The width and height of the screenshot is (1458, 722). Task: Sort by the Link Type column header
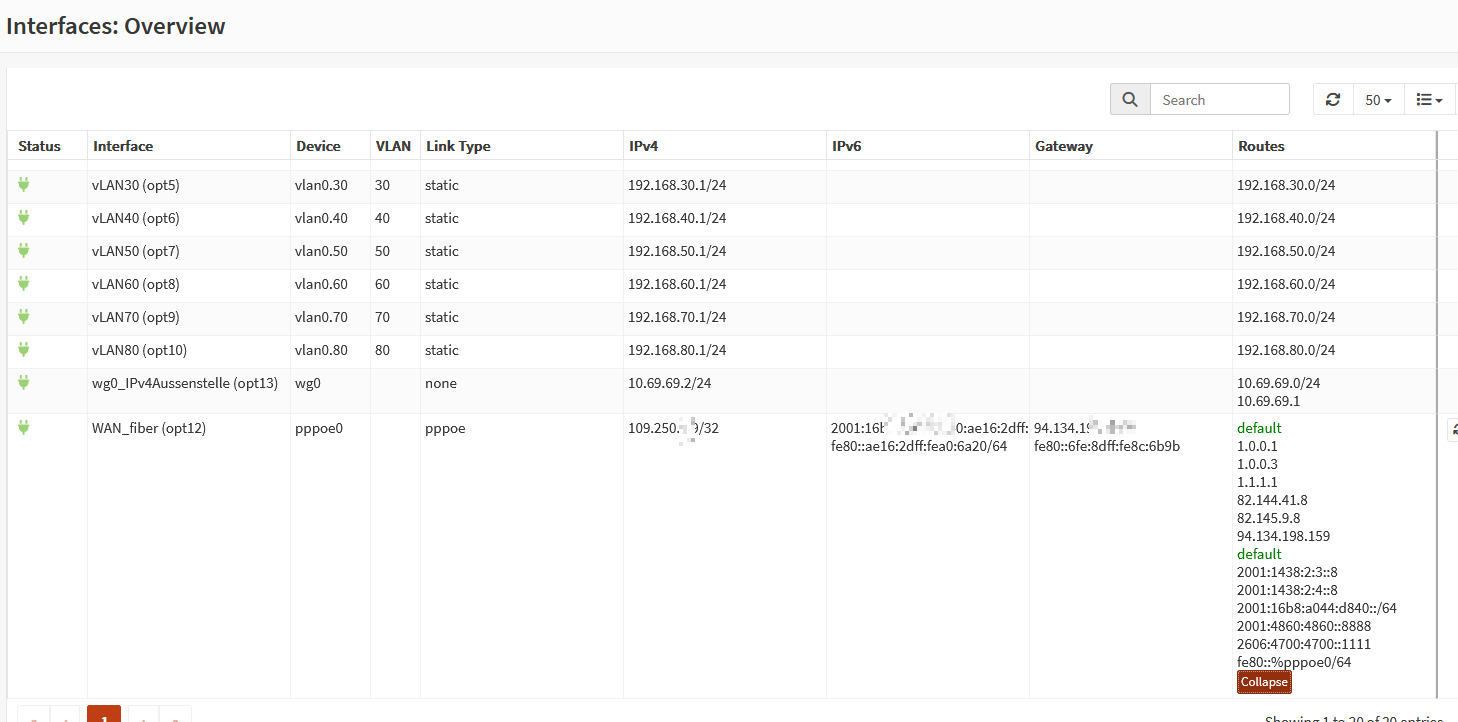tap(458, 146)
